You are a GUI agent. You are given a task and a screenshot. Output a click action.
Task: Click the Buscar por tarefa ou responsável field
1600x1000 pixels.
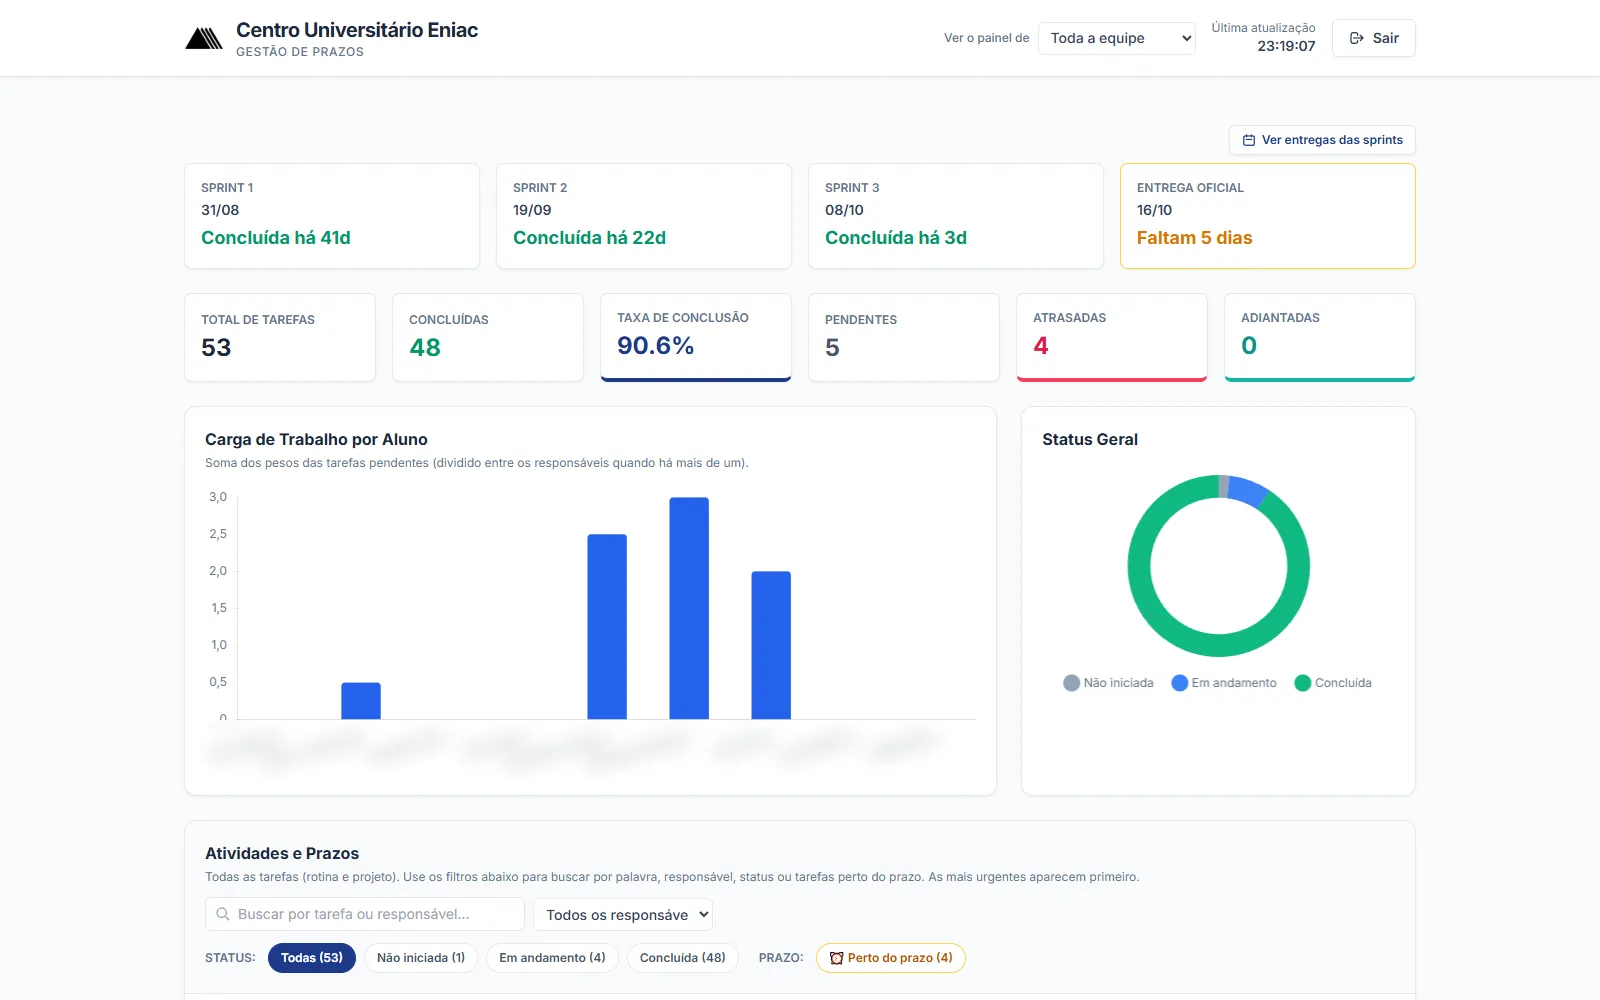tap(365, 914)
